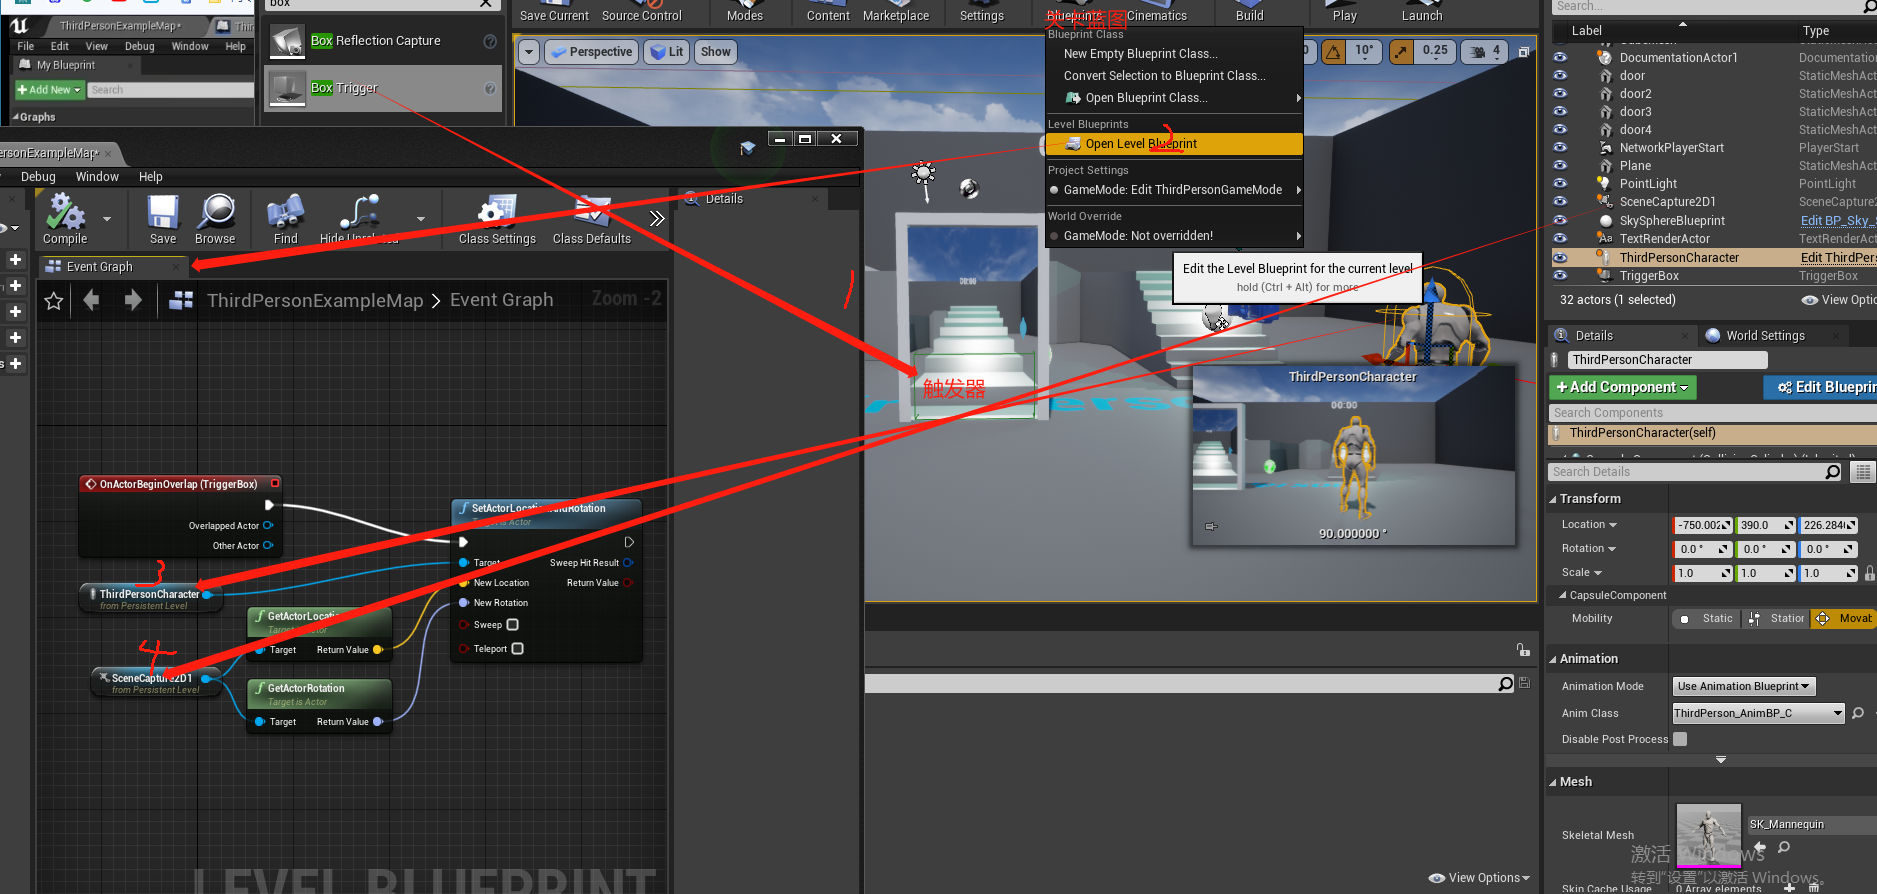The width and height of the screenshot is (1877, 894).
Task: Click the Lit view mode button
Action: [x=667, y=52]
